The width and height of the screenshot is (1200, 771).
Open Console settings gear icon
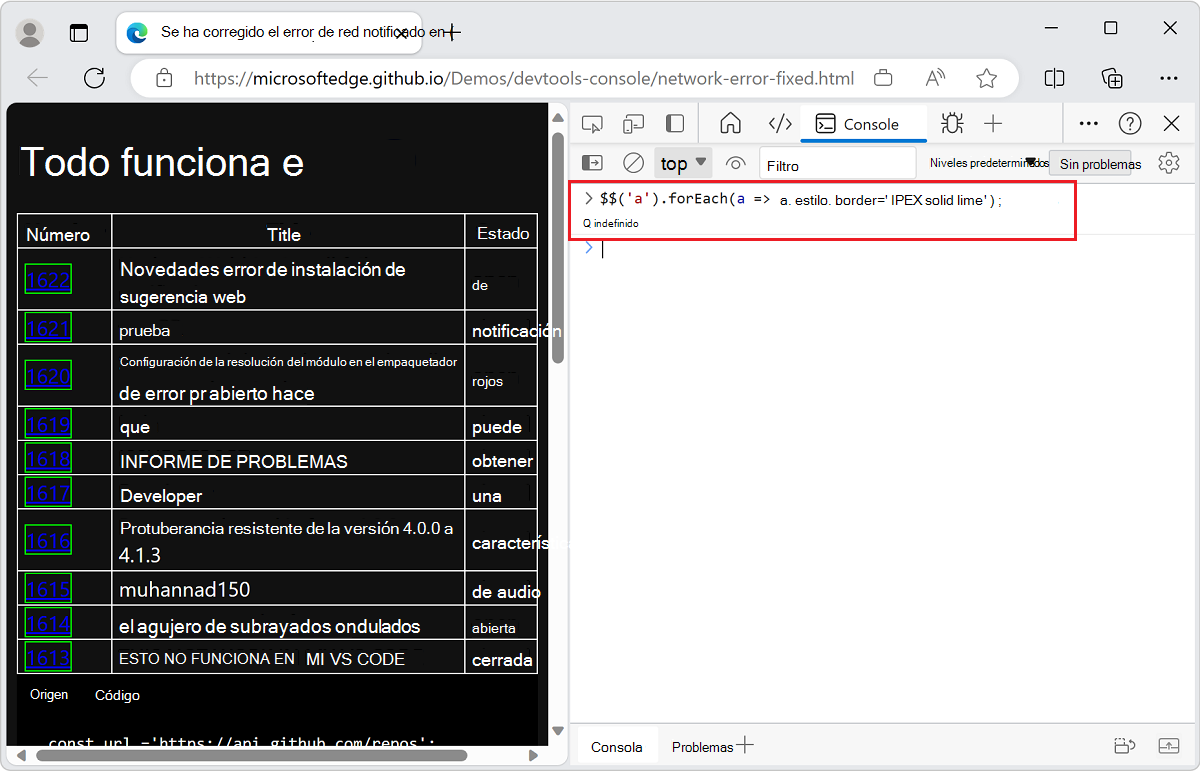(x=1169, y=163)
